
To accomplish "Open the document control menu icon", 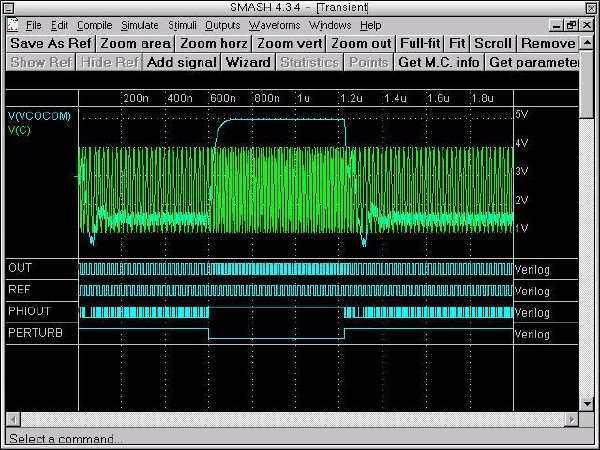I will (x=12, y=24).
